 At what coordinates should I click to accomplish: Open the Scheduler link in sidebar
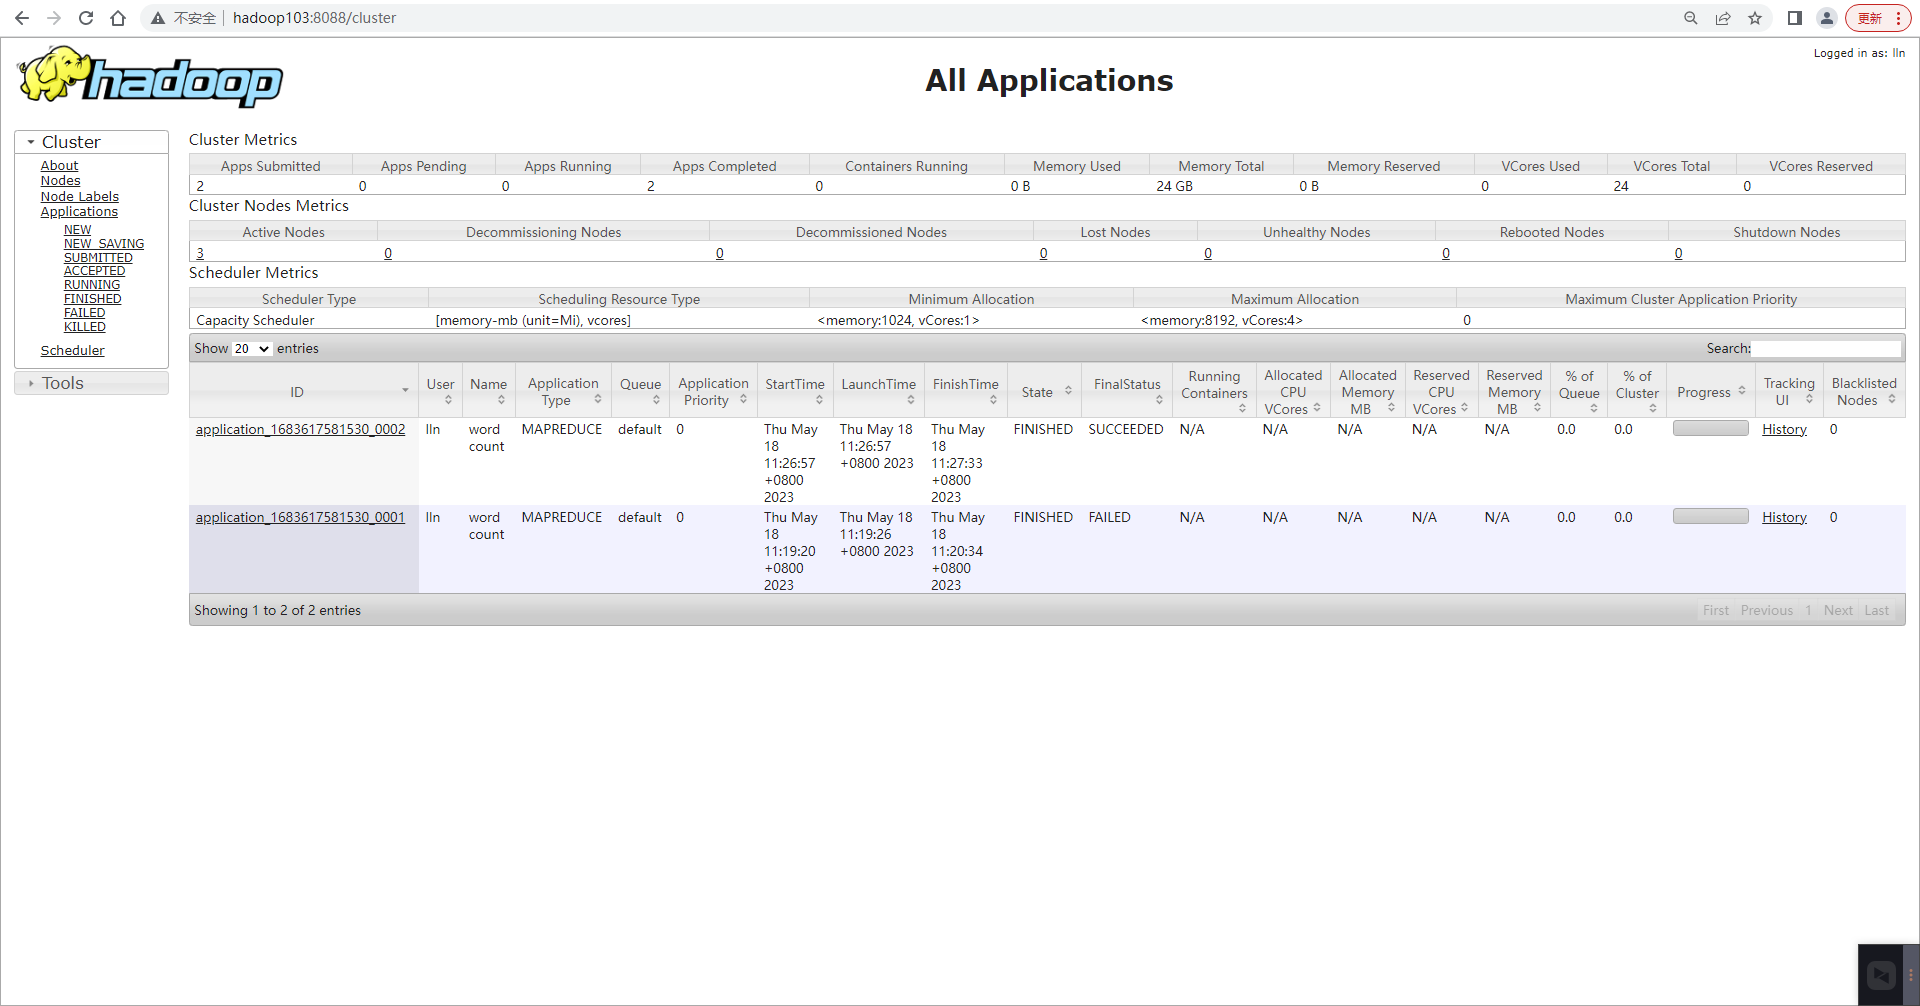(x=72, y=351)
